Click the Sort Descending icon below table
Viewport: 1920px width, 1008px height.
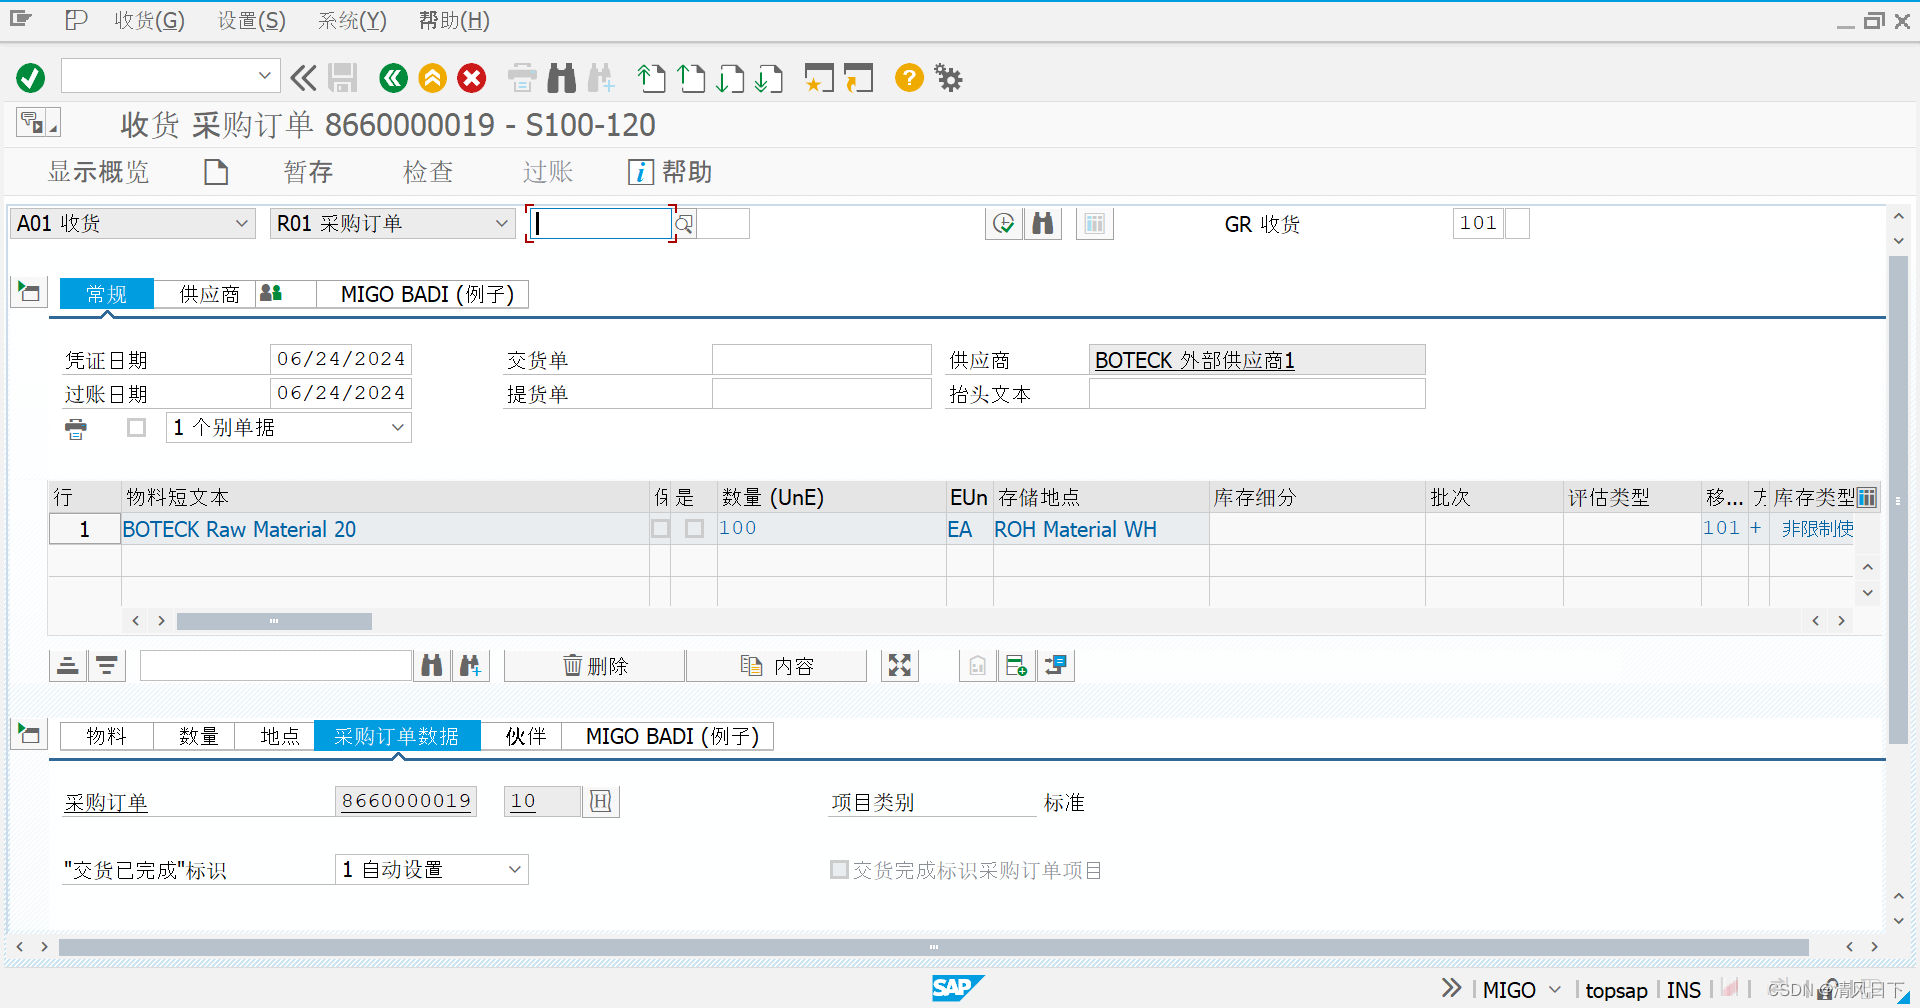coord(107,665)
